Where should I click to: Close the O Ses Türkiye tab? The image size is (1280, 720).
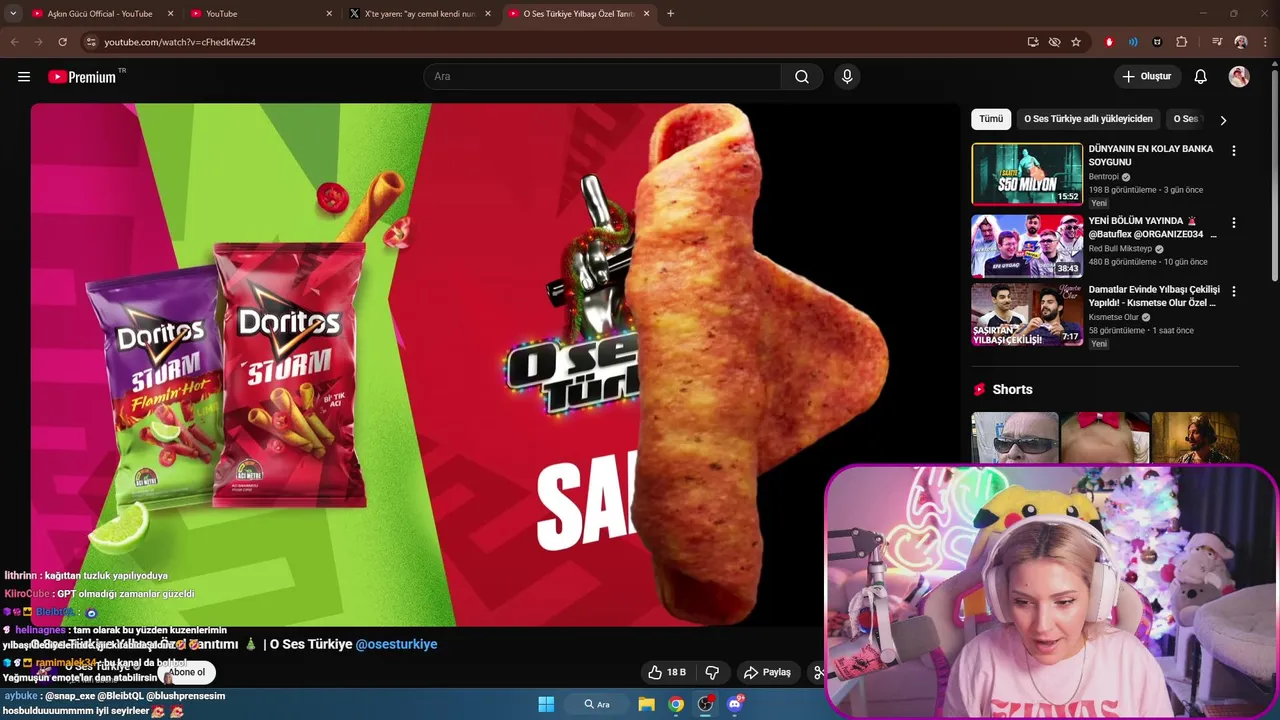[646, 14]
